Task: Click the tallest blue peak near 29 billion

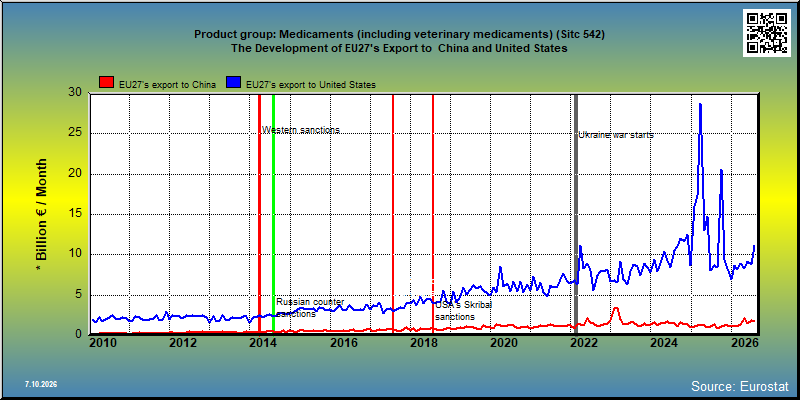Action: click(700, 105)
